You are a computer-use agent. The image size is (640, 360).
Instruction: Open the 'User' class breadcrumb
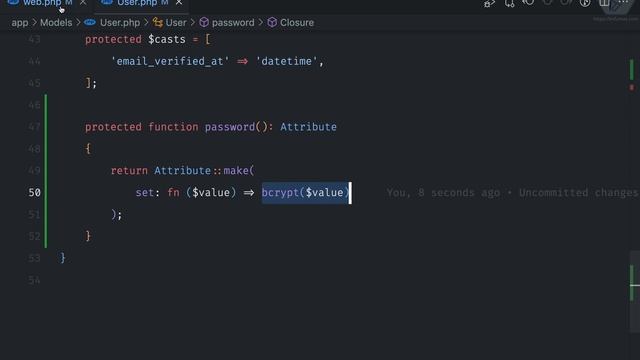(x=176, y=23)
